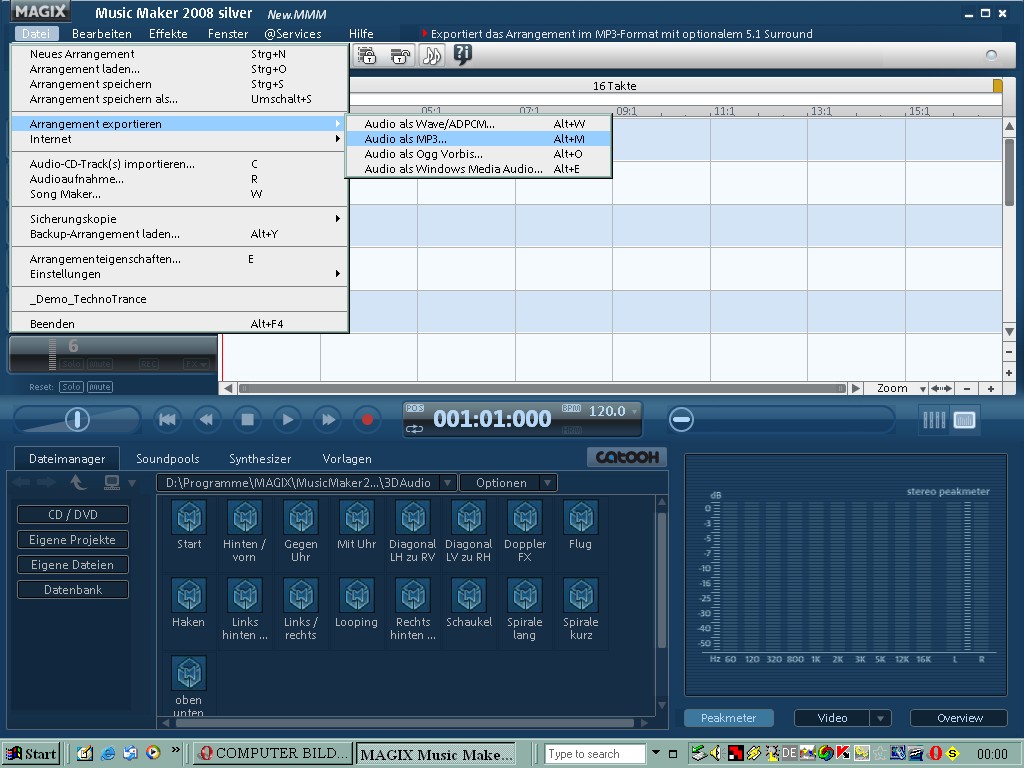1024x768 pixels.
Task: Switch to the Synthesizer tab
Action: click(260, 459)
